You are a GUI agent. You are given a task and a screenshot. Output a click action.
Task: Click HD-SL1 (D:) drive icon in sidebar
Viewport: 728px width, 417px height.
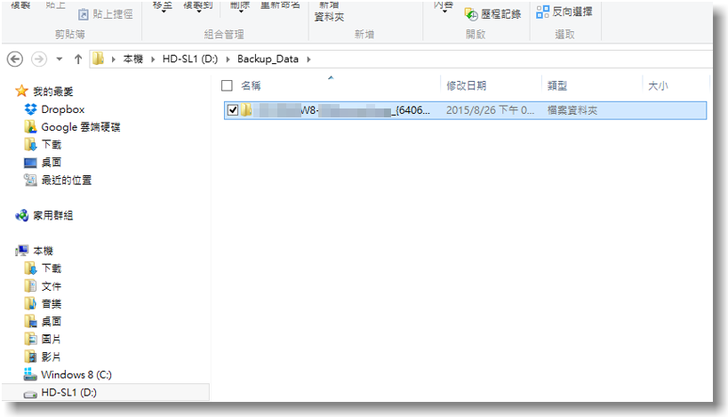point(30,394)
